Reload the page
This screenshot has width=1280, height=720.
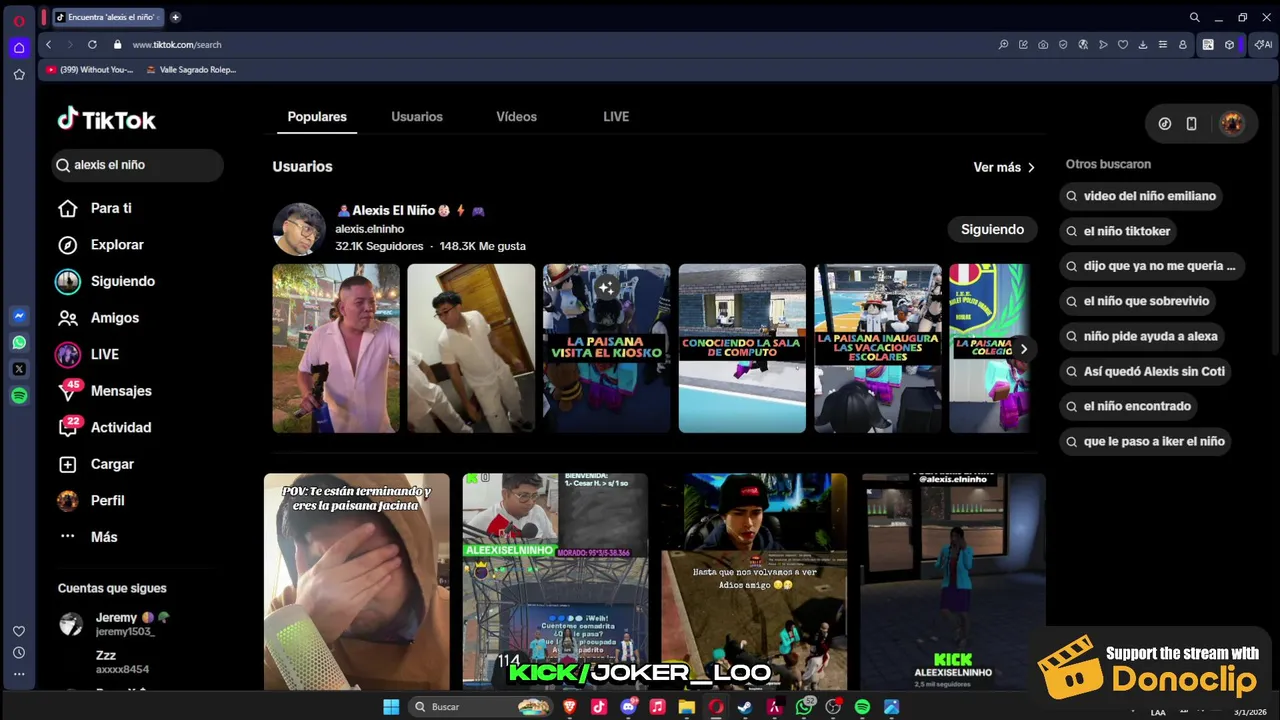pos(92,44)
